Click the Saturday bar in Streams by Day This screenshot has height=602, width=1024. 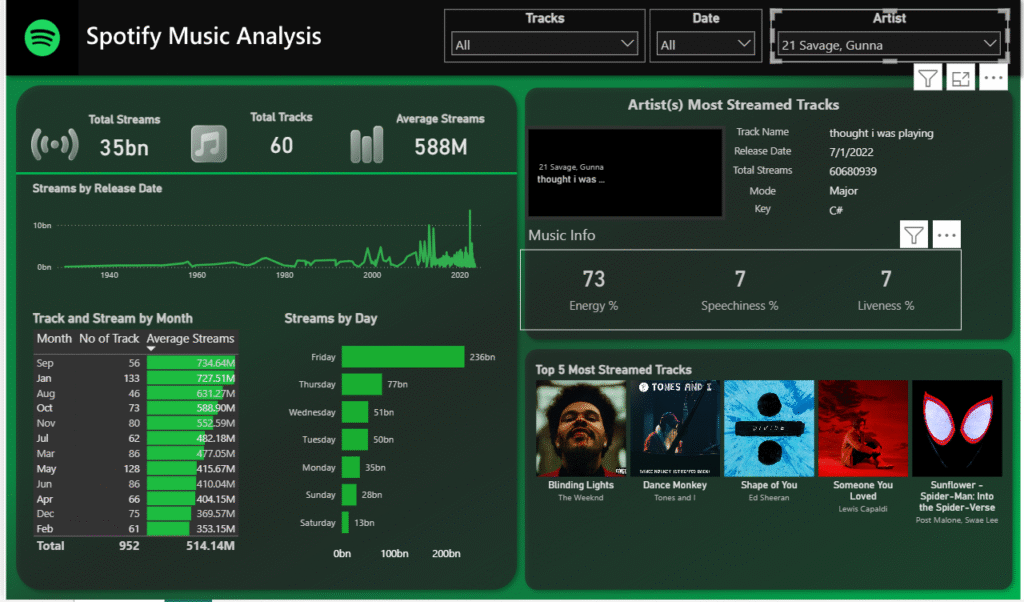(345, 522)
